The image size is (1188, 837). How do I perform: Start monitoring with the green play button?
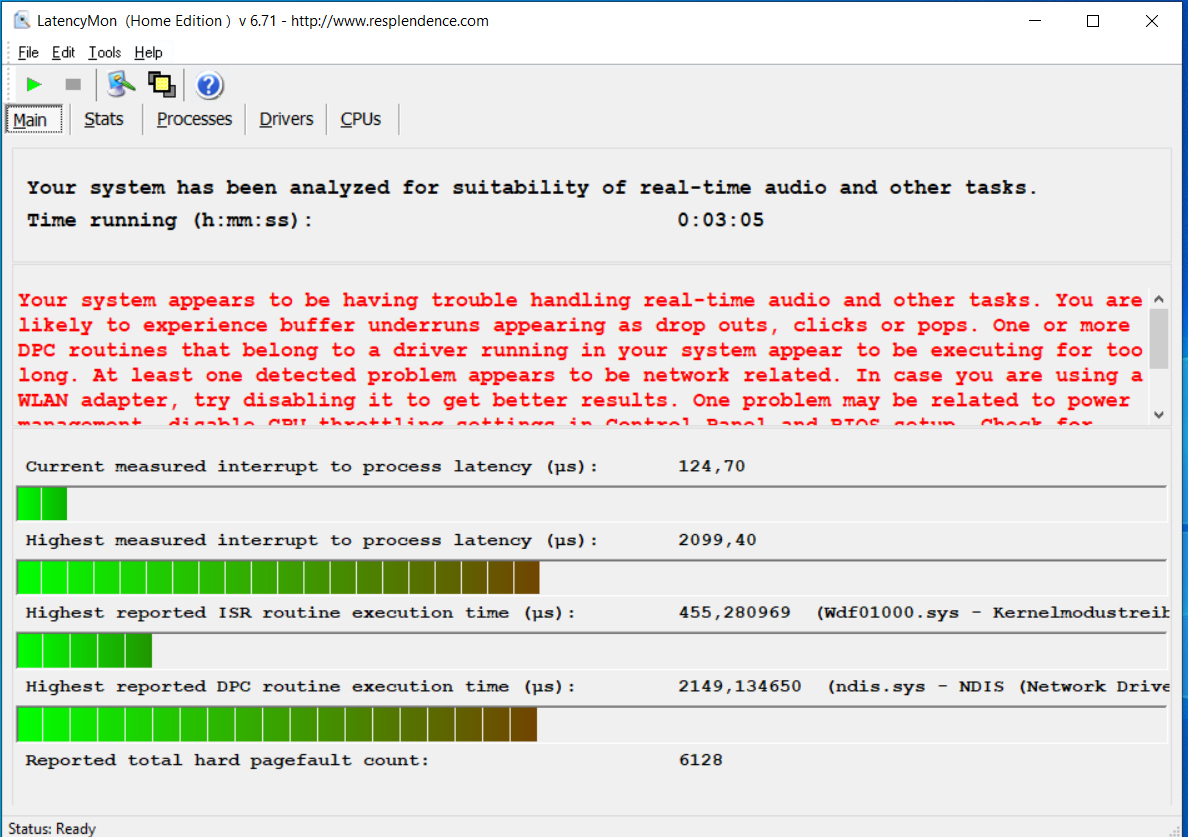click(33, 84)
